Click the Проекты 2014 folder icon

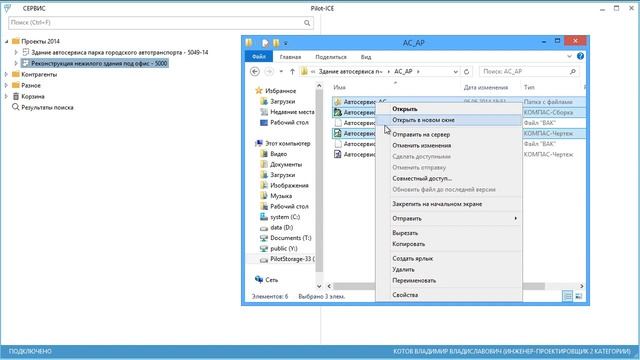[16, 41]
